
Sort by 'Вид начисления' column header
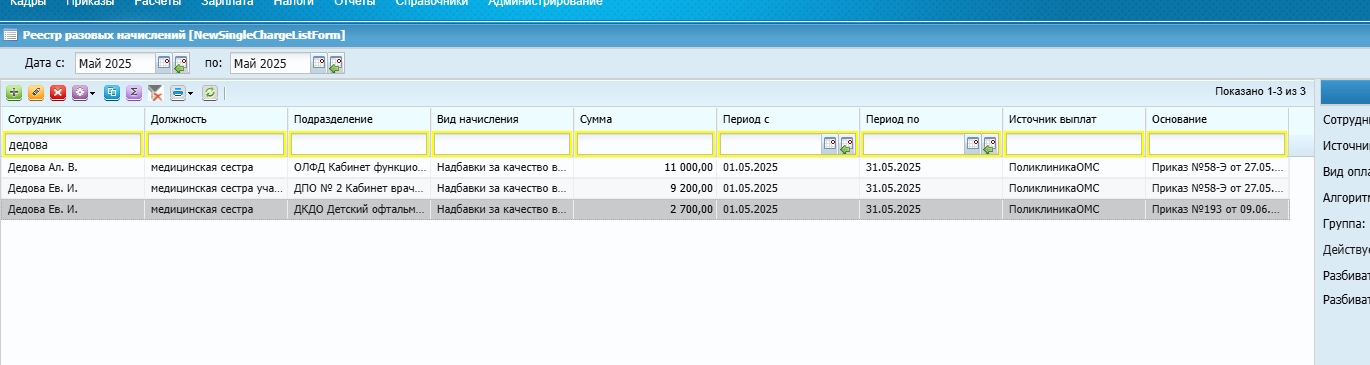(502, 119)
